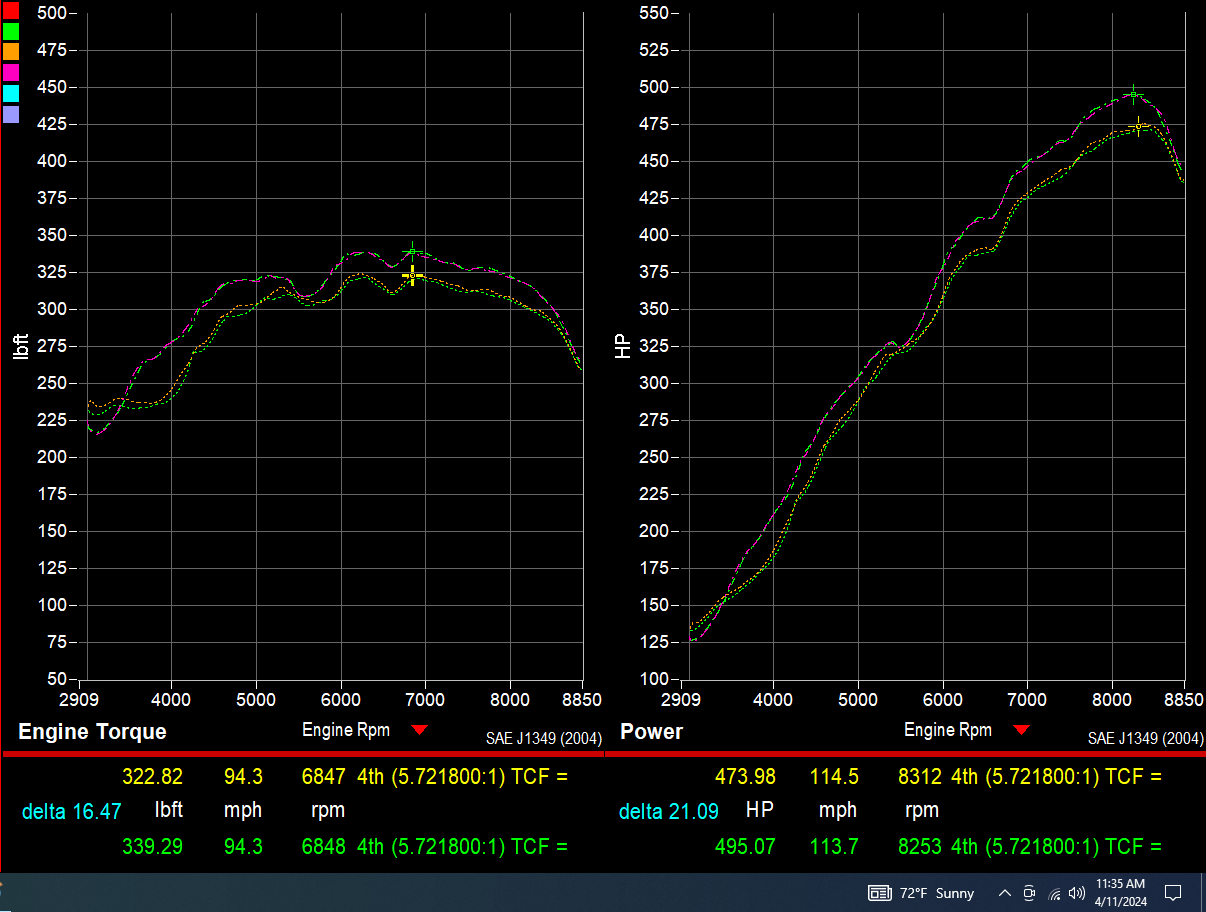The image size is (1206, 912).
Task: Click the yellow peak marker on power curve
Action: pos(1138,126)
